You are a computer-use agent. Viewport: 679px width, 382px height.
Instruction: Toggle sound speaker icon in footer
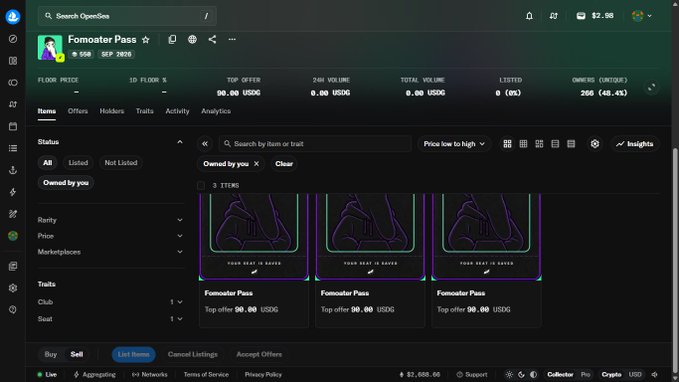coord(655,375)
